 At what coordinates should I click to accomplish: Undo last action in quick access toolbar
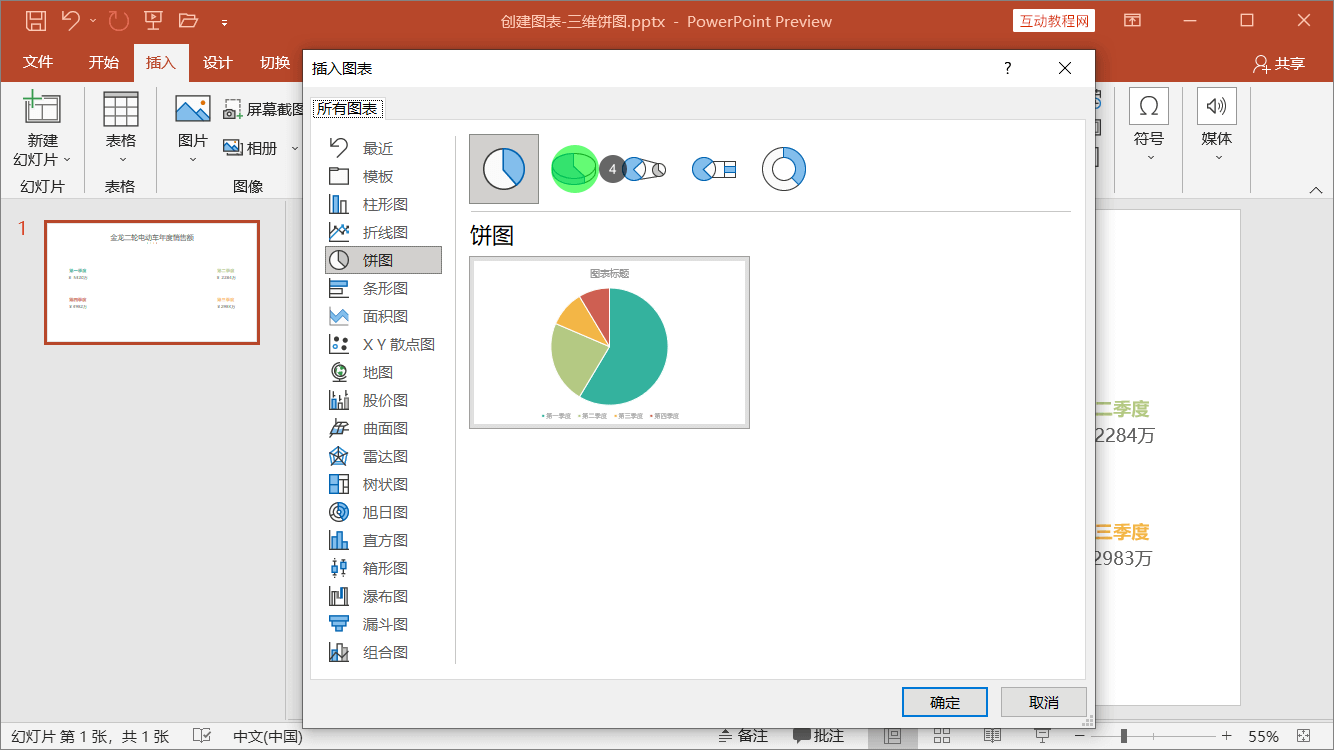pos(70,20)
